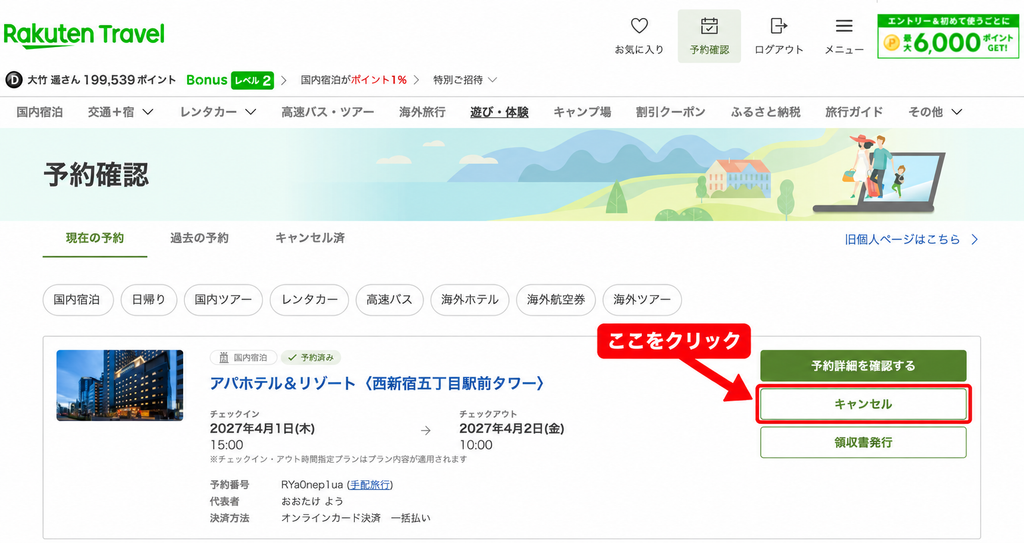Click the Bonus レベル2 badge
This screenshot has height=543, width=1024.
point(229,80)
